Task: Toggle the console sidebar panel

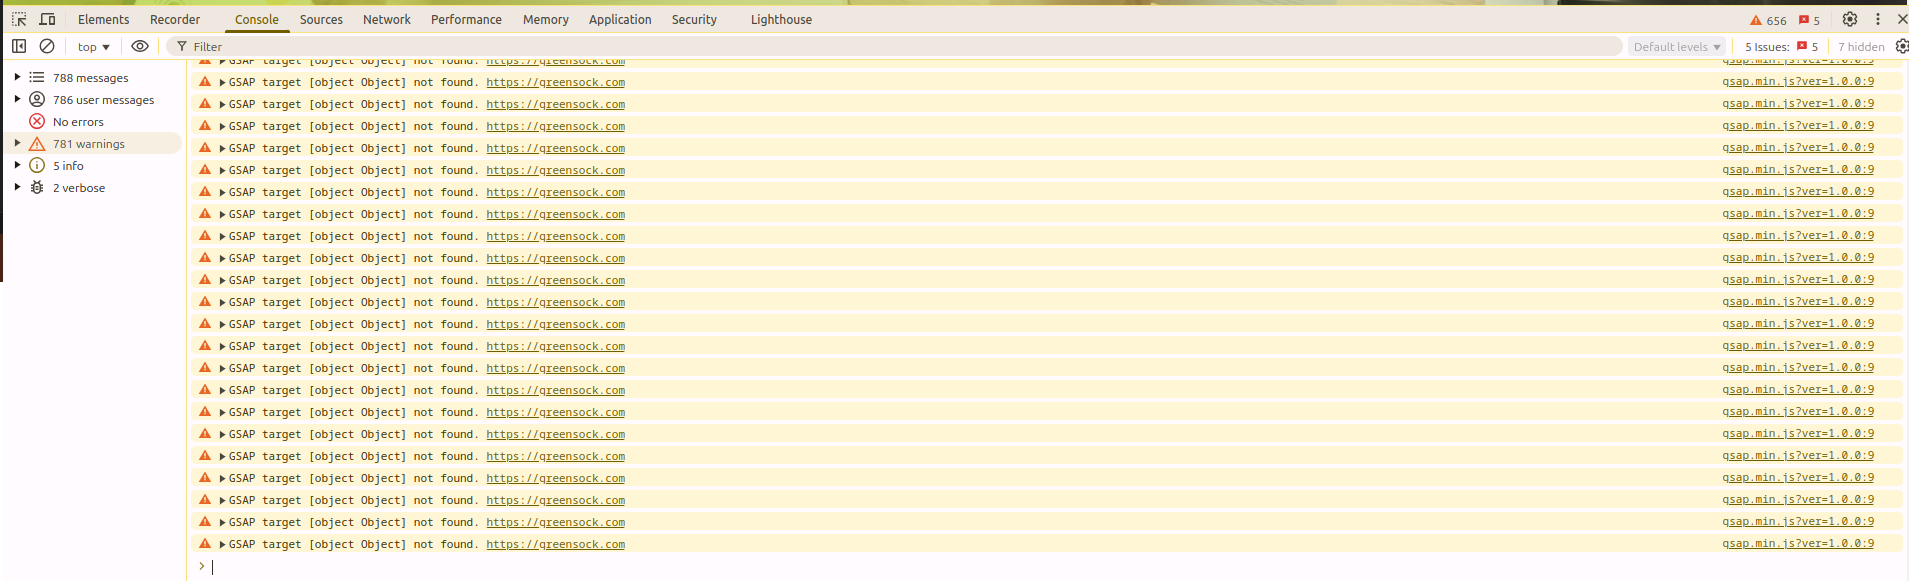Action: tap(19, 46)
